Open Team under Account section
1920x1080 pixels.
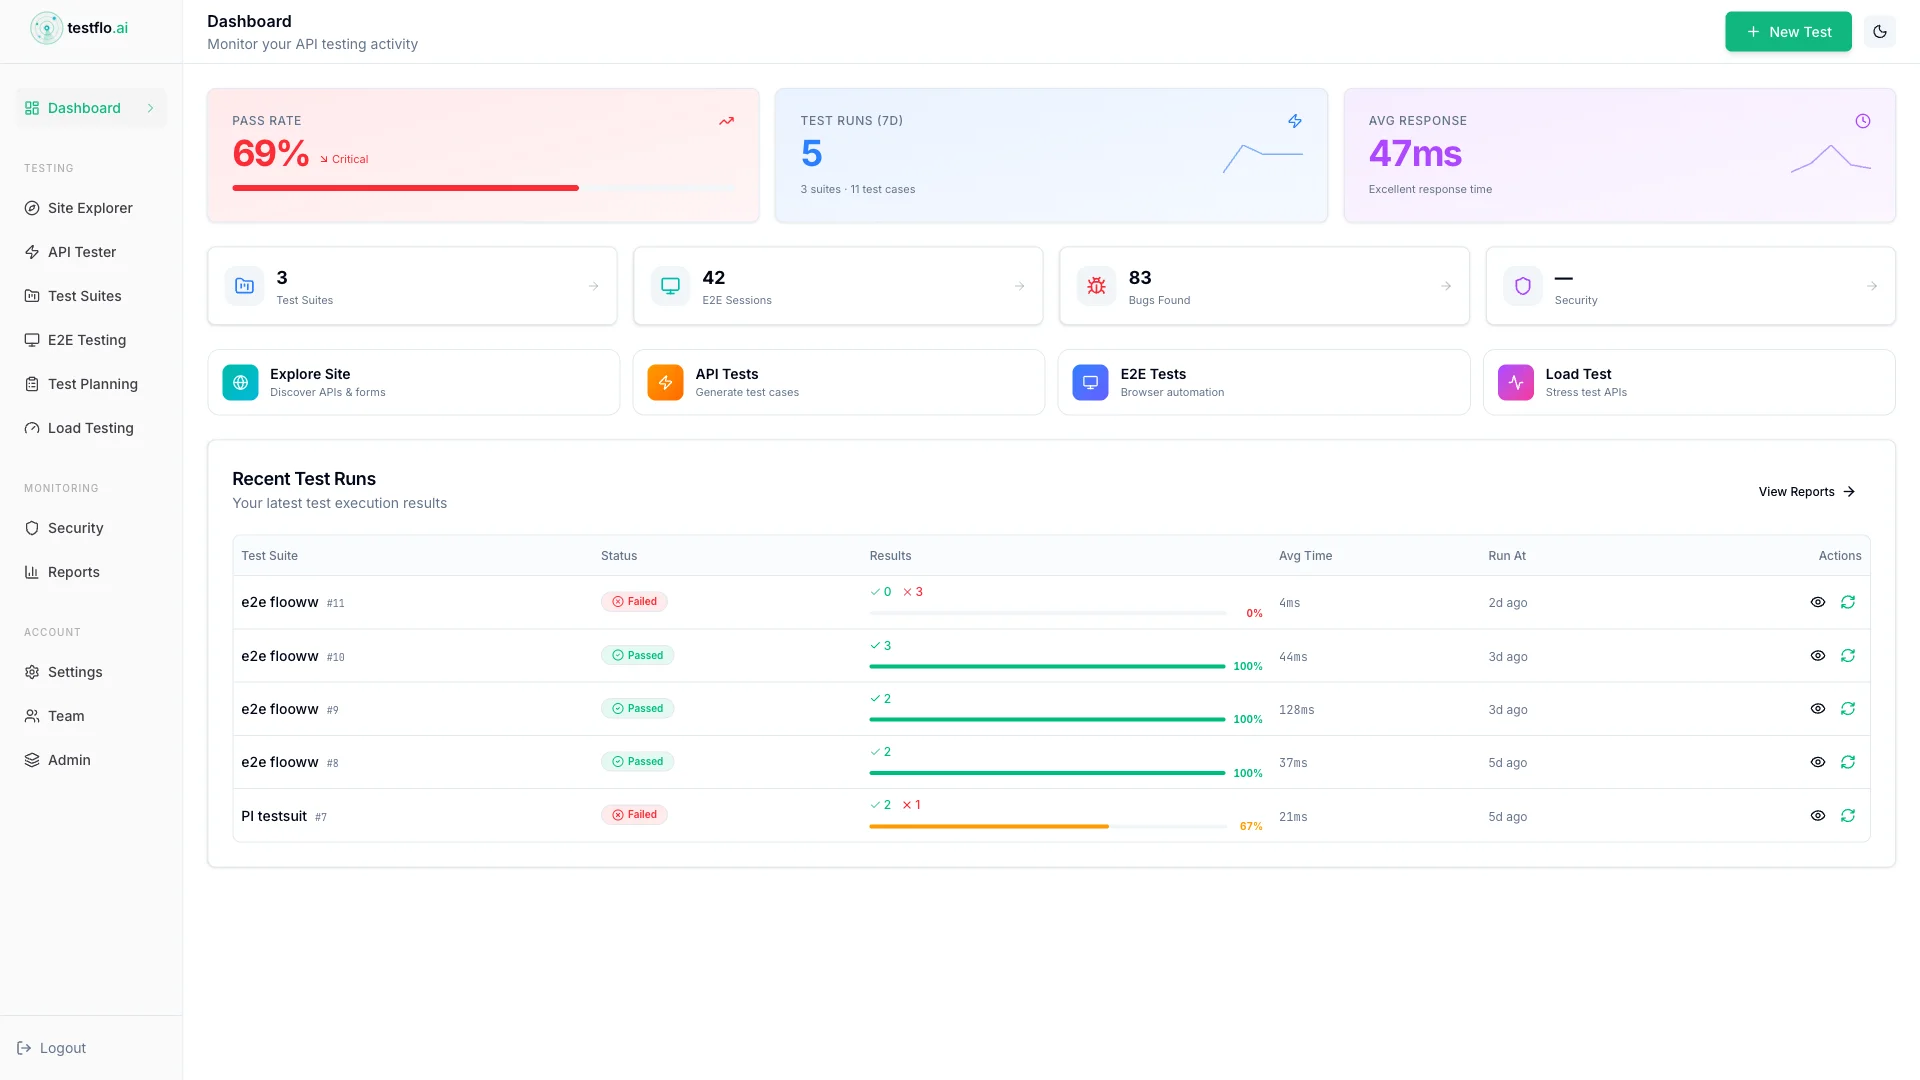click(67, 716)
